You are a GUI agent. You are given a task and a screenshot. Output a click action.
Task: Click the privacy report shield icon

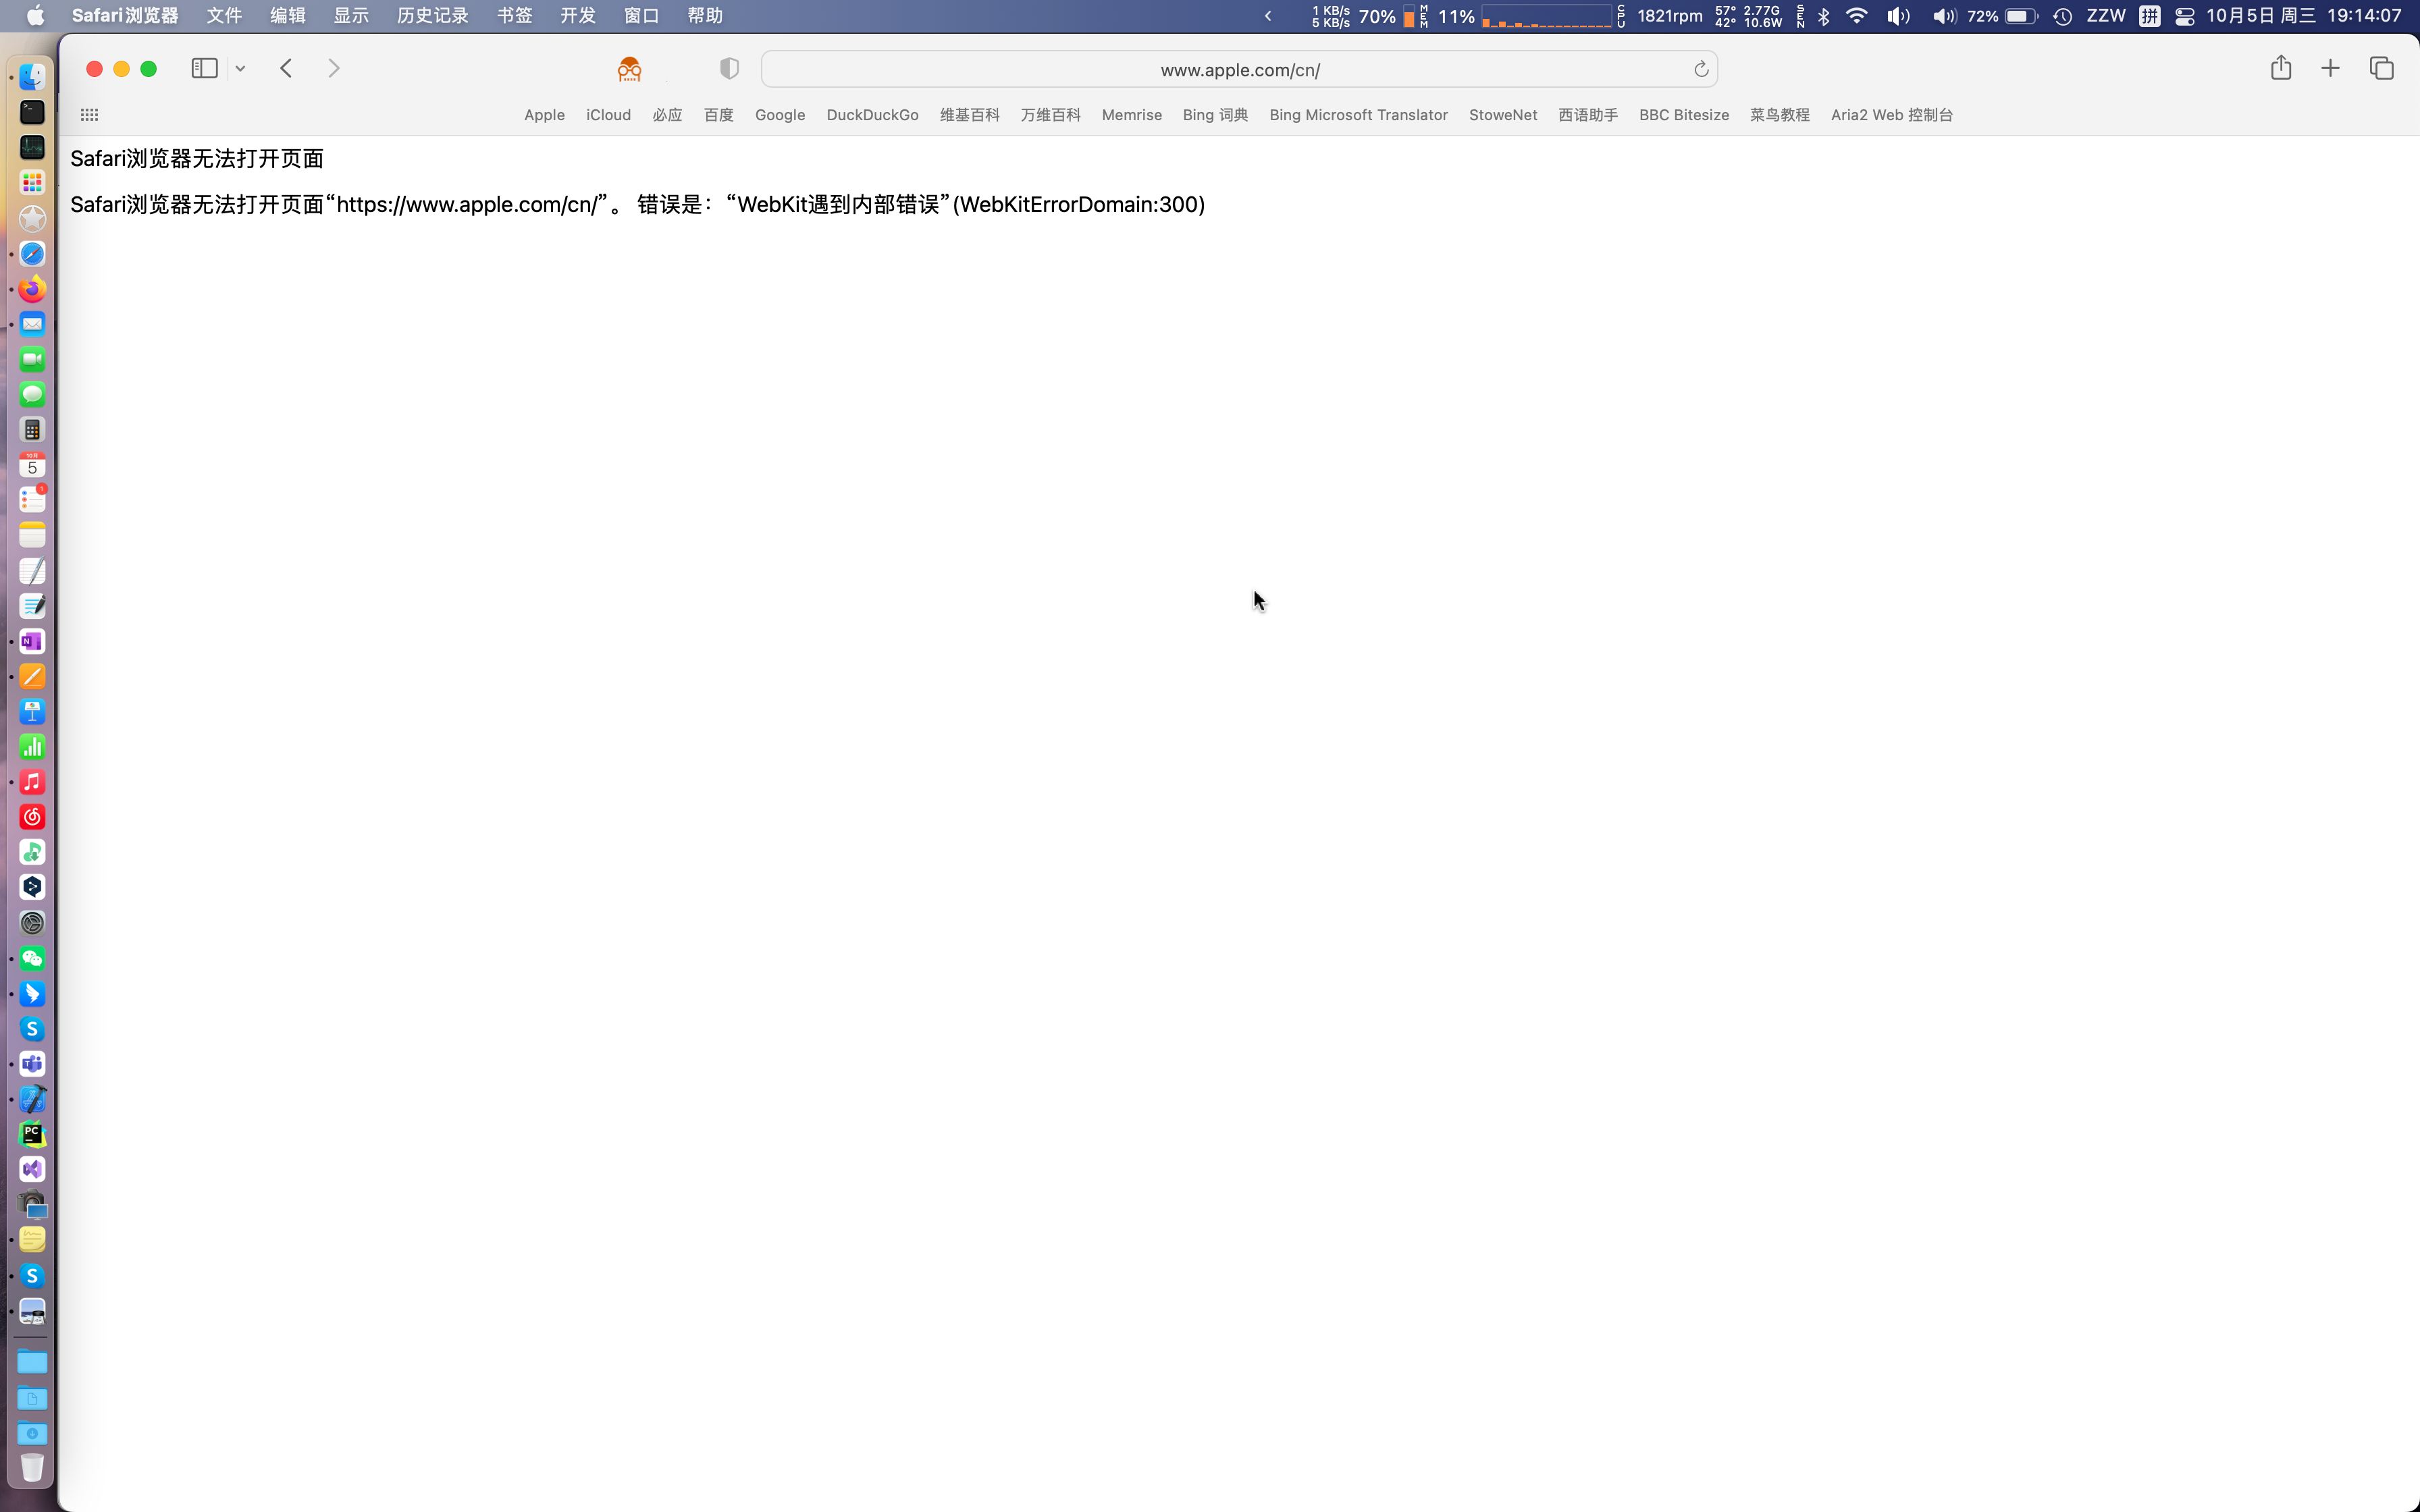point(729,68)
